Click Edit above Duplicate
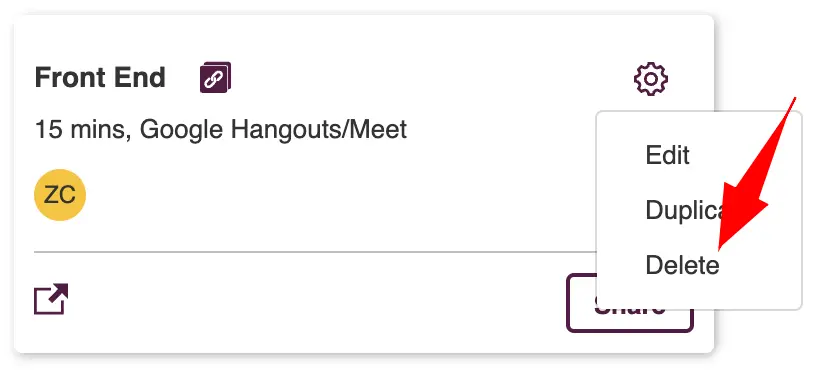Screen dimensions: 816x374 (x=667, y=155)
